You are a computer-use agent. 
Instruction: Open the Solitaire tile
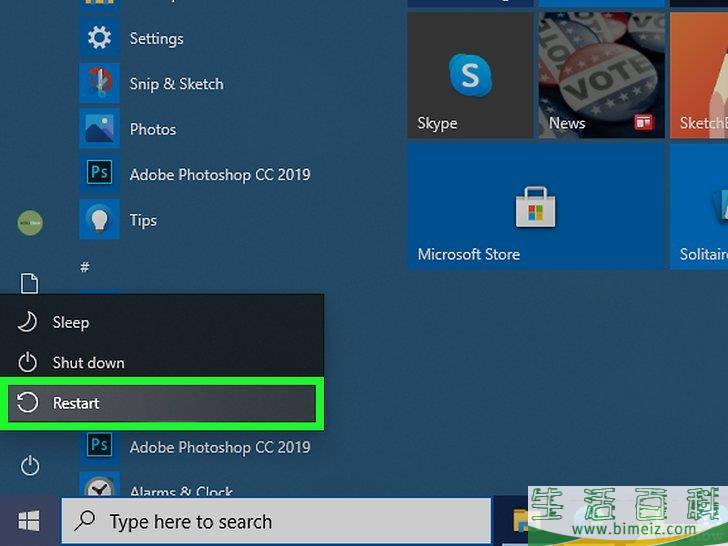pyautogui.click(x=700, y=206)
